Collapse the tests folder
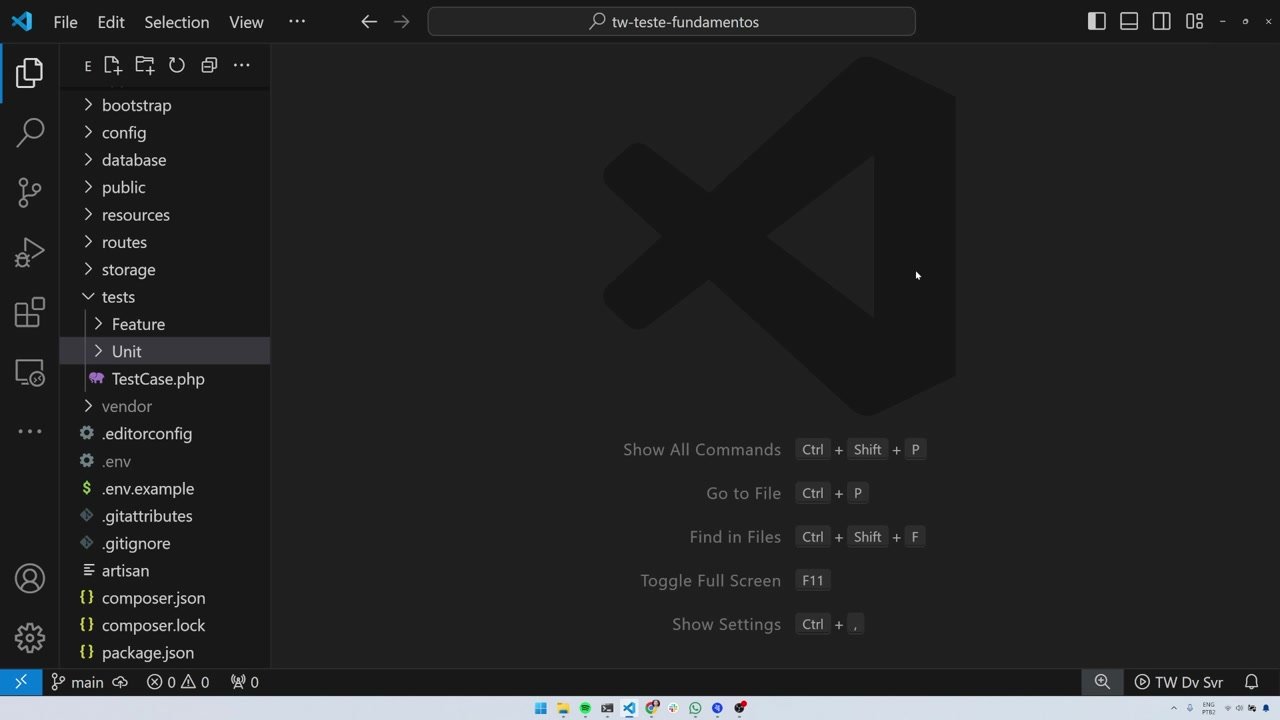Viewport: 1280px width, 720px height. pyautogui.click(x=117, y=297)
